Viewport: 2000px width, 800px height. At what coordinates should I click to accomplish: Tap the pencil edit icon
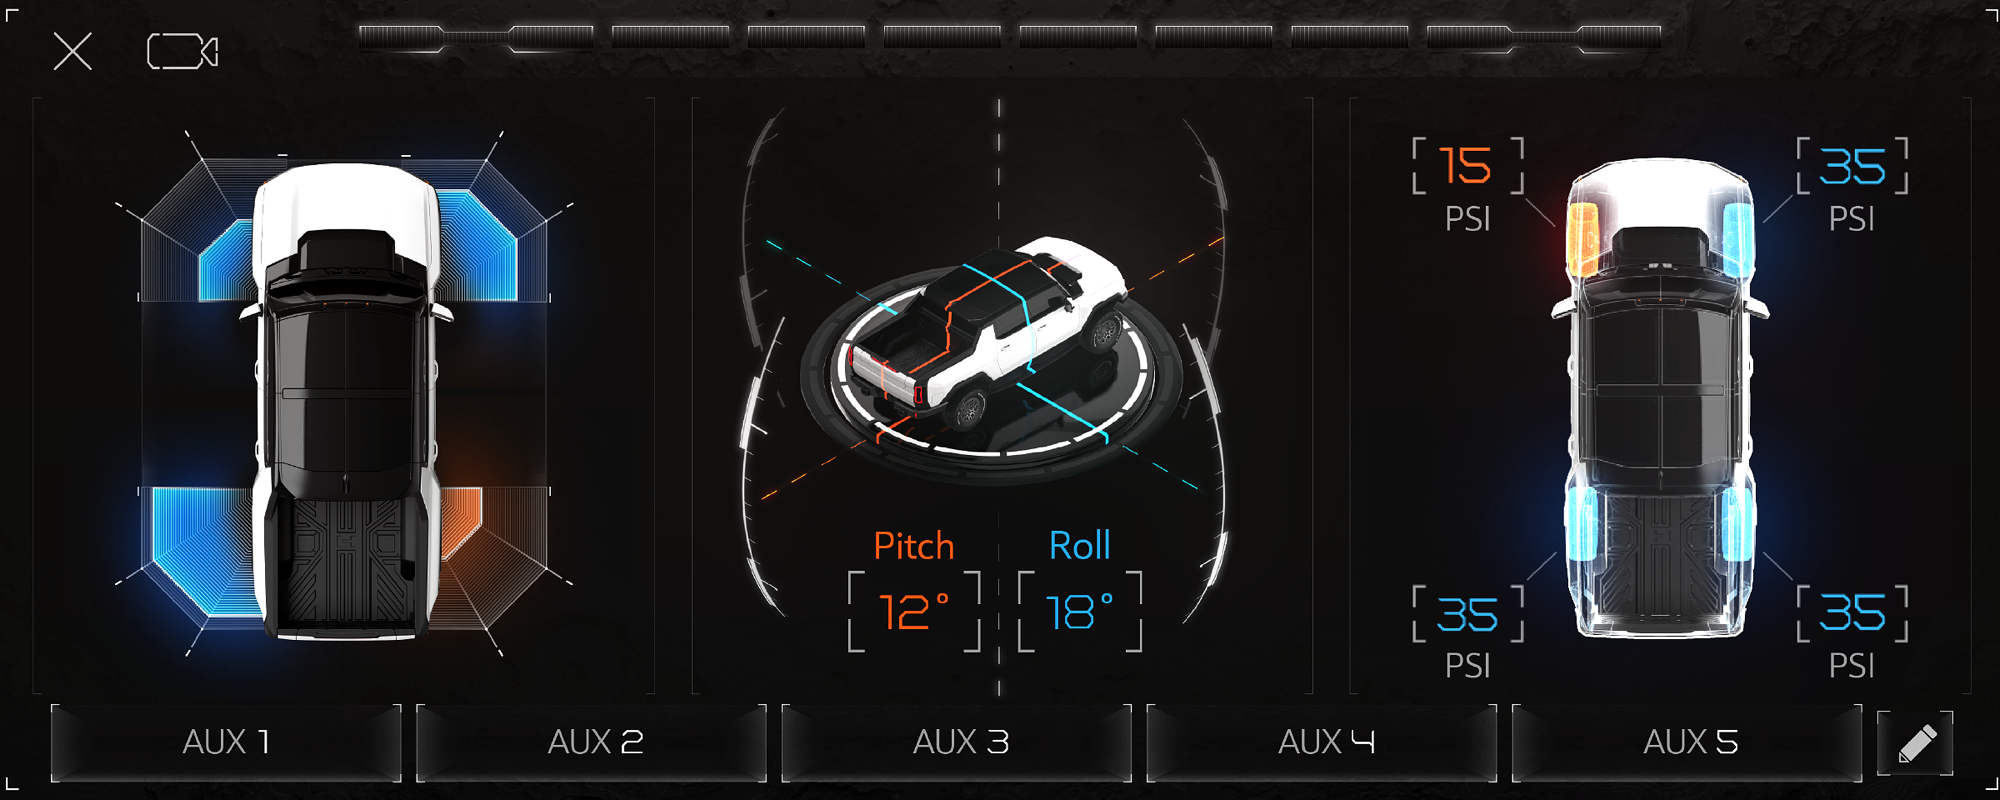(x=1916, y=744)
